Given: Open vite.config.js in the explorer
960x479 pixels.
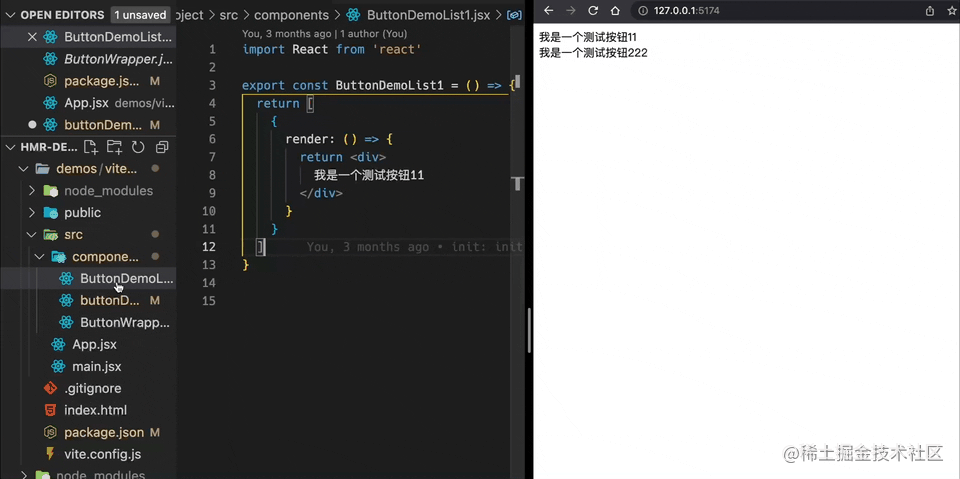Looking at the screenshot, I should [102, 454].
